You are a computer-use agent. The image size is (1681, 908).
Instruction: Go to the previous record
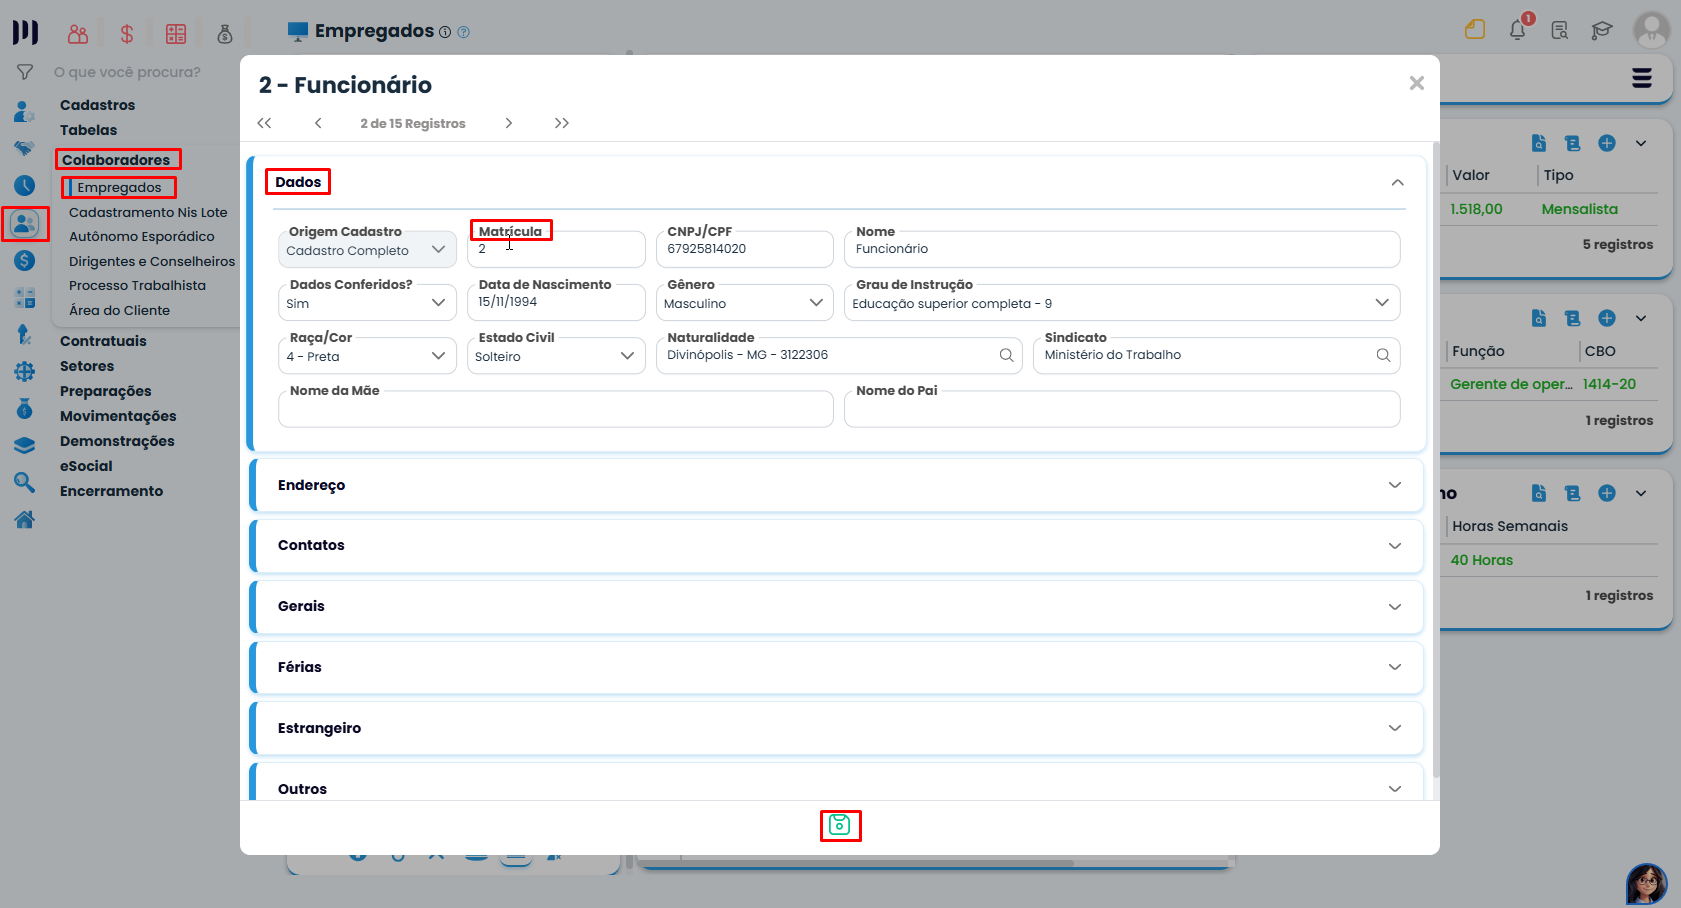coord(318,123)
